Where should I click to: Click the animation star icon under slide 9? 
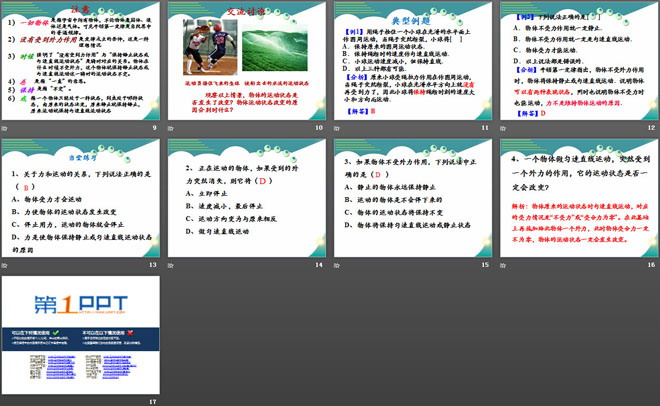(5, 128)
